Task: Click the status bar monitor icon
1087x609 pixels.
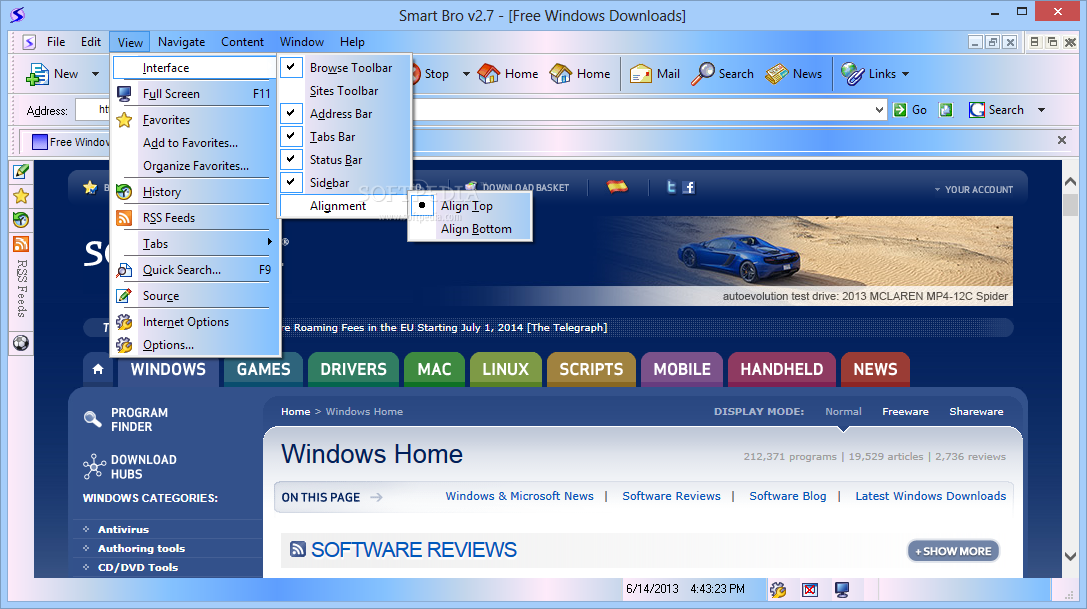Action: coord(842,590)
